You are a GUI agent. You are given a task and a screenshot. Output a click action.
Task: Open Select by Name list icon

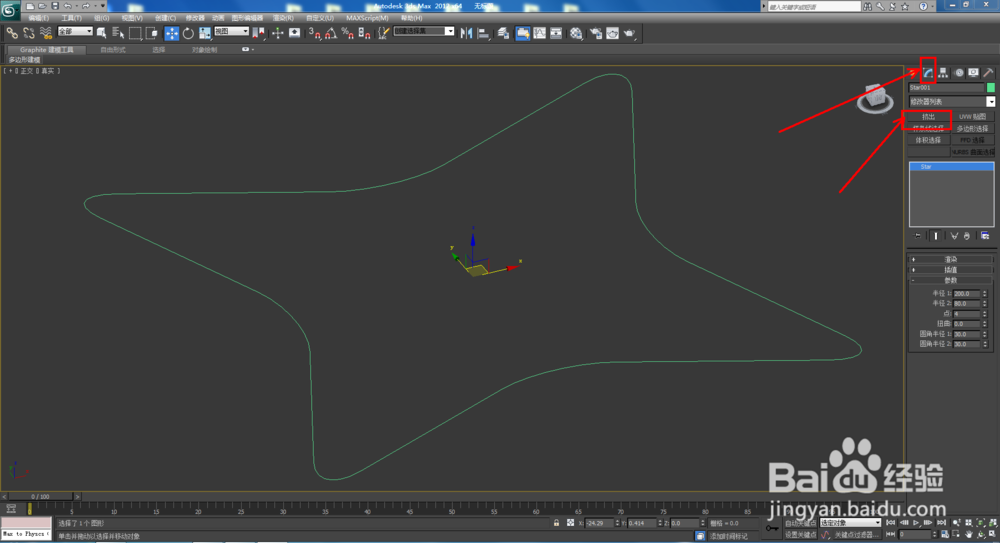(x=118, y=33)
